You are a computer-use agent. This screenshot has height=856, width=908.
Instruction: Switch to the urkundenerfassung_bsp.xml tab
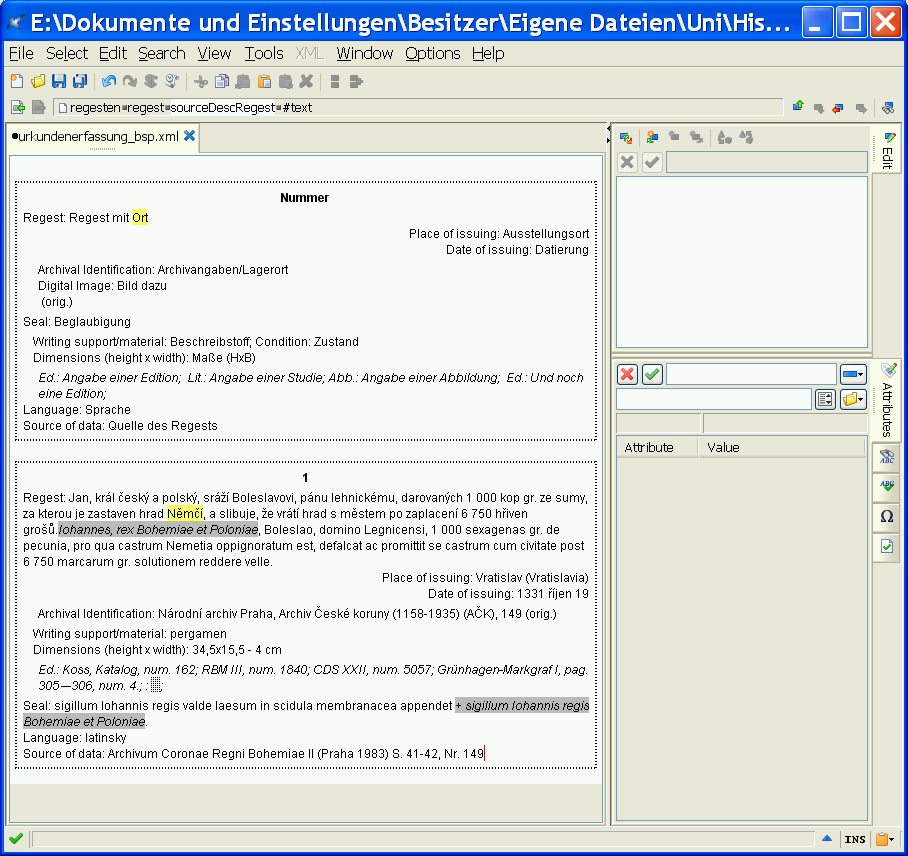pos(98,137)
